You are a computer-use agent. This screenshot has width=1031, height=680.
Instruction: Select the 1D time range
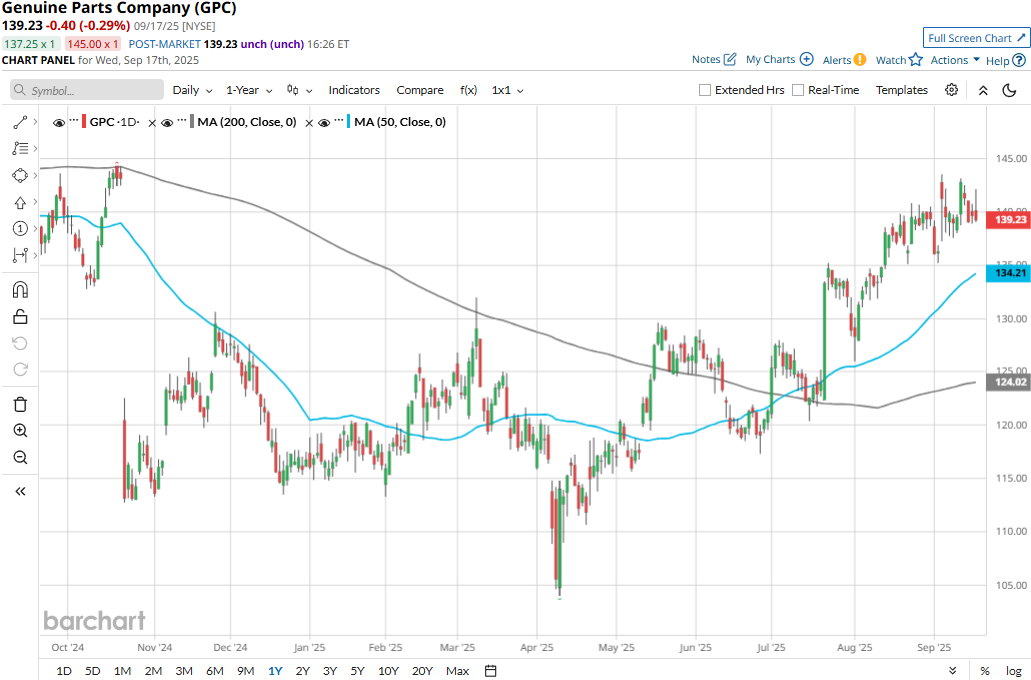[64, 671]
